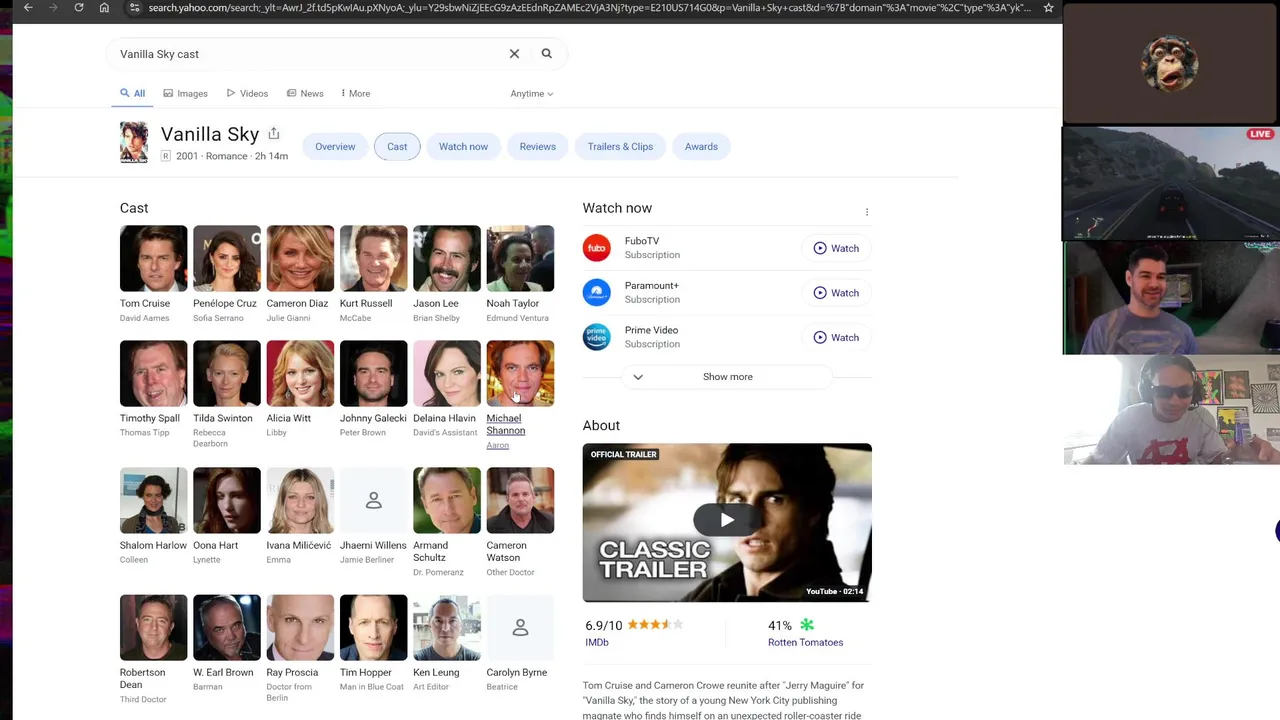Click Vanilla Sky poster thumbnail

(x=134, y=142)
